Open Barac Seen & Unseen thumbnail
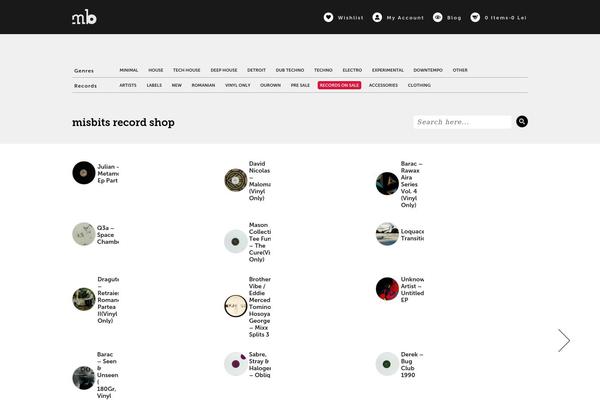The width and height of the screenshot is (600, 400). click(84, 378)
